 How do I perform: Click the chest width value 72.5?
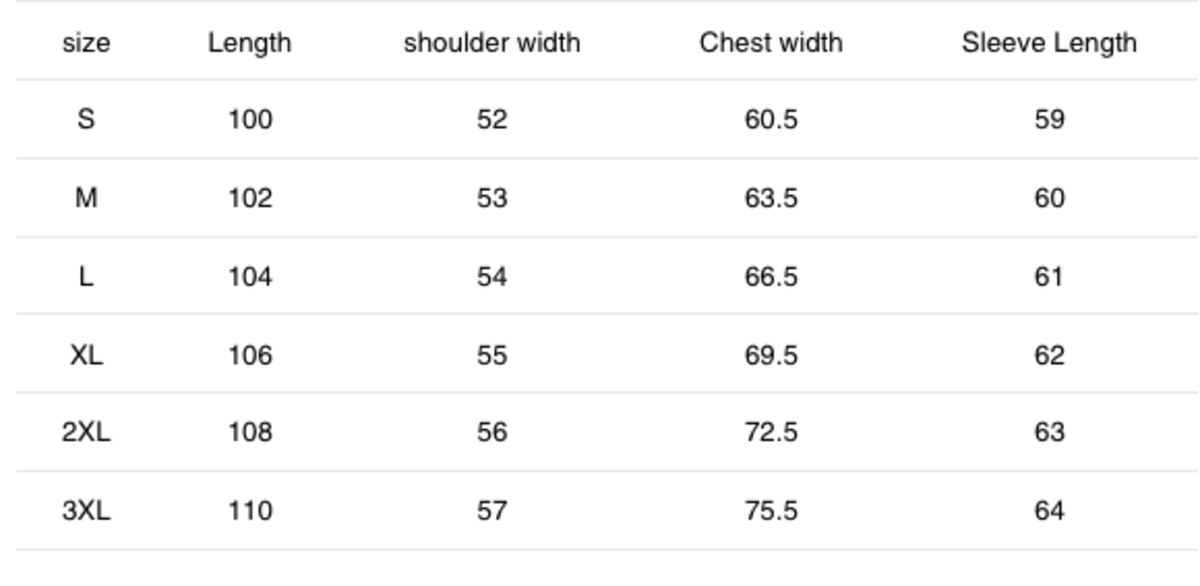[771, 433]
